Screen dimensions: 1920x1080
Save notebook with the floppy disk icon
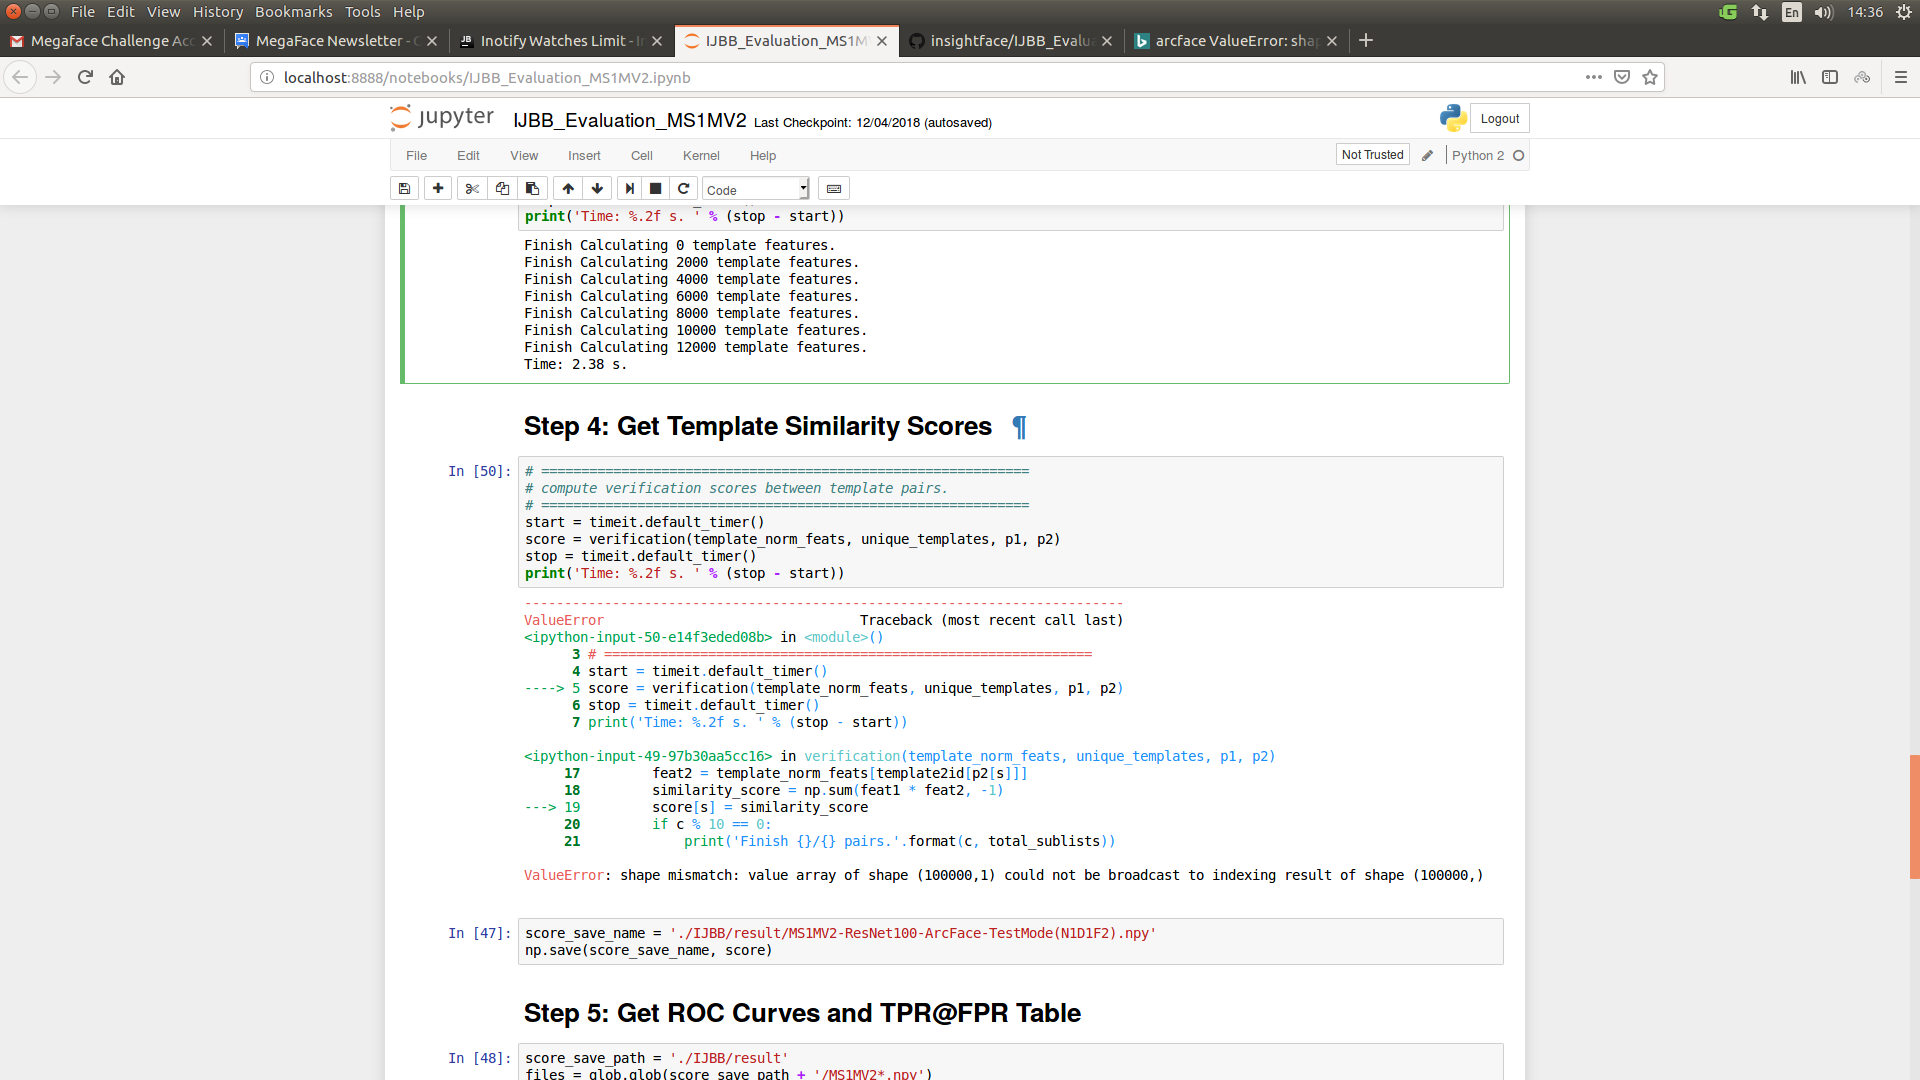tap(404, 189)
